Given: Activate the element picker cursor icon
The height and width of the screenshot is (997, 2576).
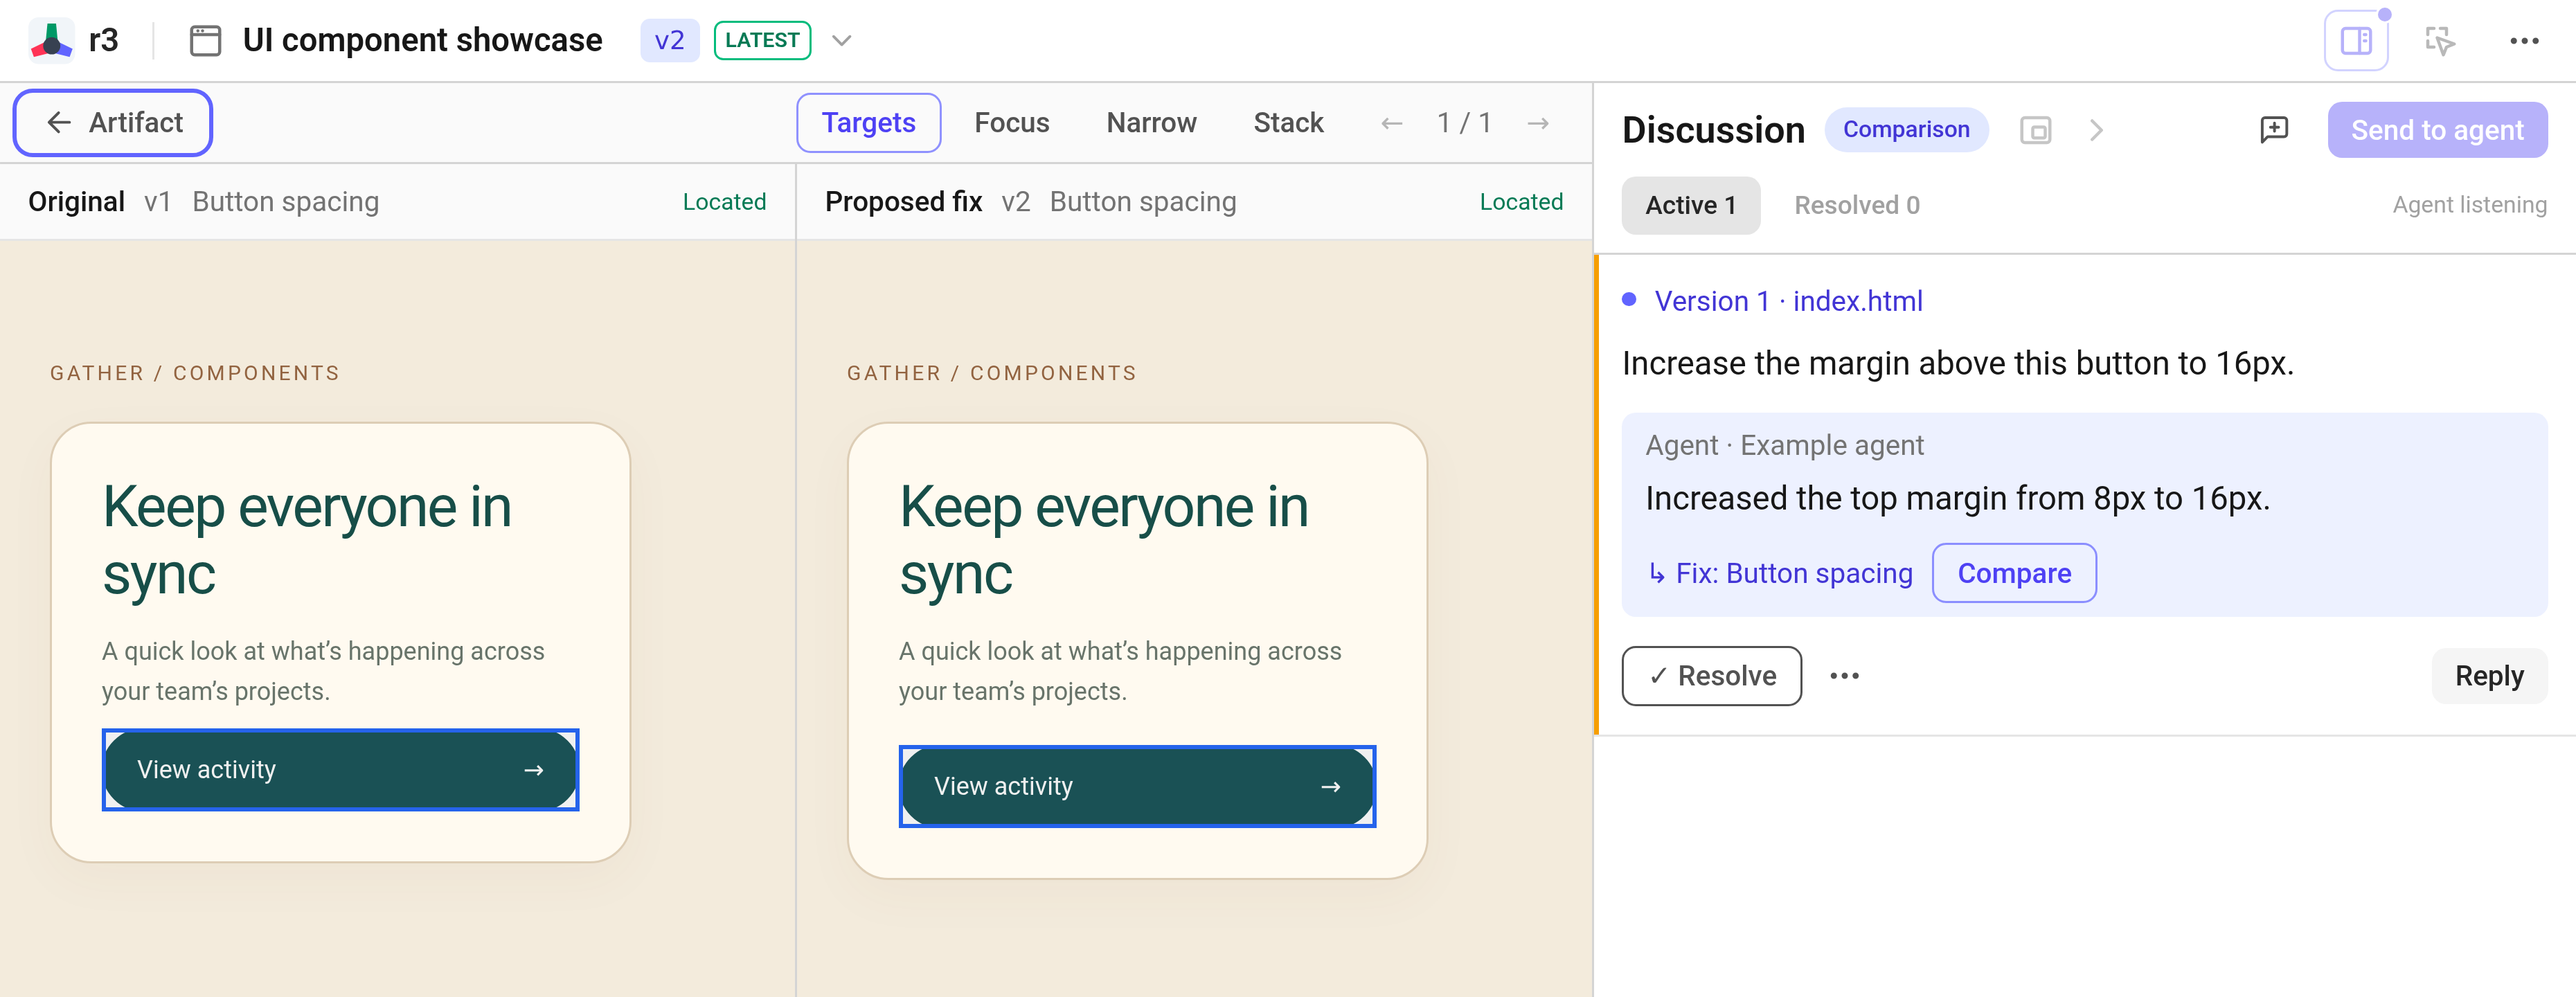Looking at the screenshot, I should (x=2440, y=41).
